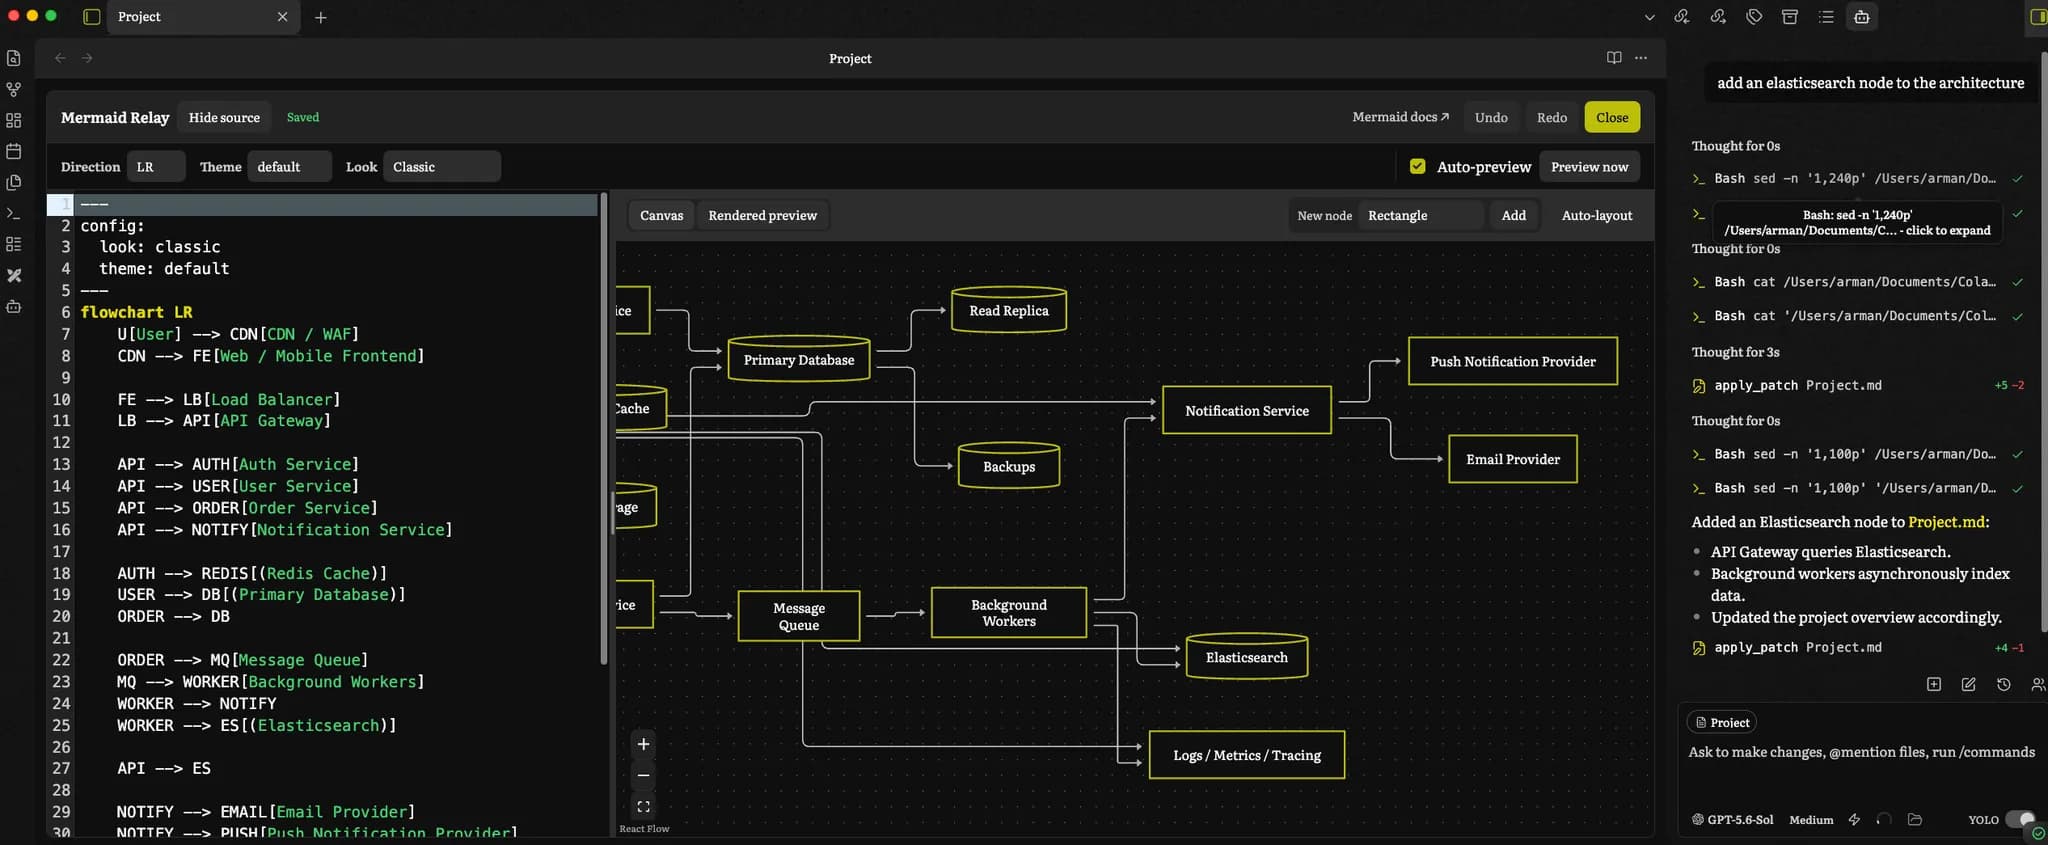Image resolution: width=2048 pixels, height=845 pixels.
Task: Open the terminal prompt sidebar icon
Action: click(14, 213)
